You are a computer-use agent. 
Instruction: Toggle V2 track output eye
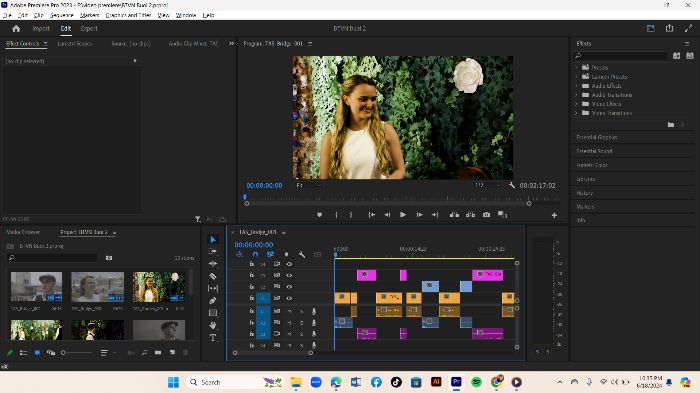pyautogui.click(x=289, y=286)
